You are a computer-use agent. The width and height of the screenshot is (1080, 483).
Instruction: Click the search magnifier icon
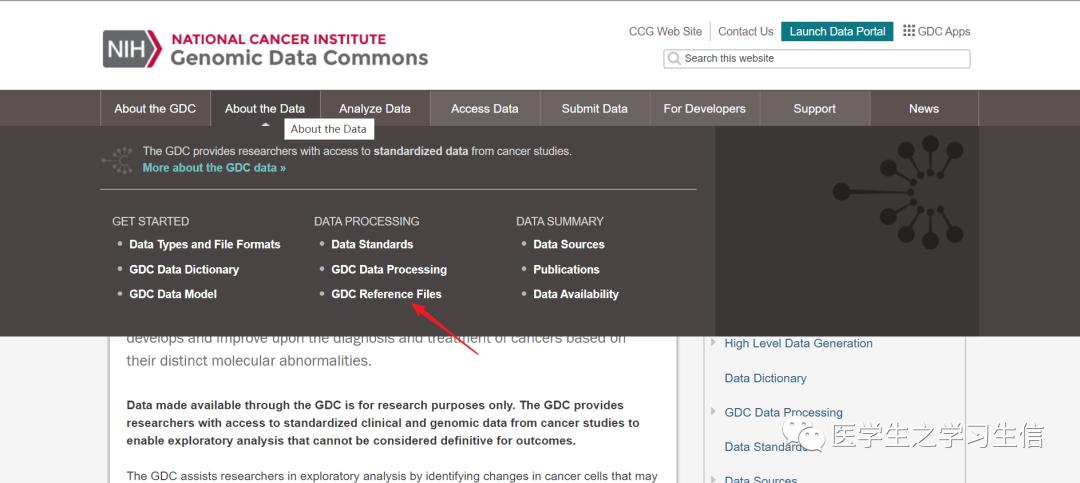coord(674,59)
